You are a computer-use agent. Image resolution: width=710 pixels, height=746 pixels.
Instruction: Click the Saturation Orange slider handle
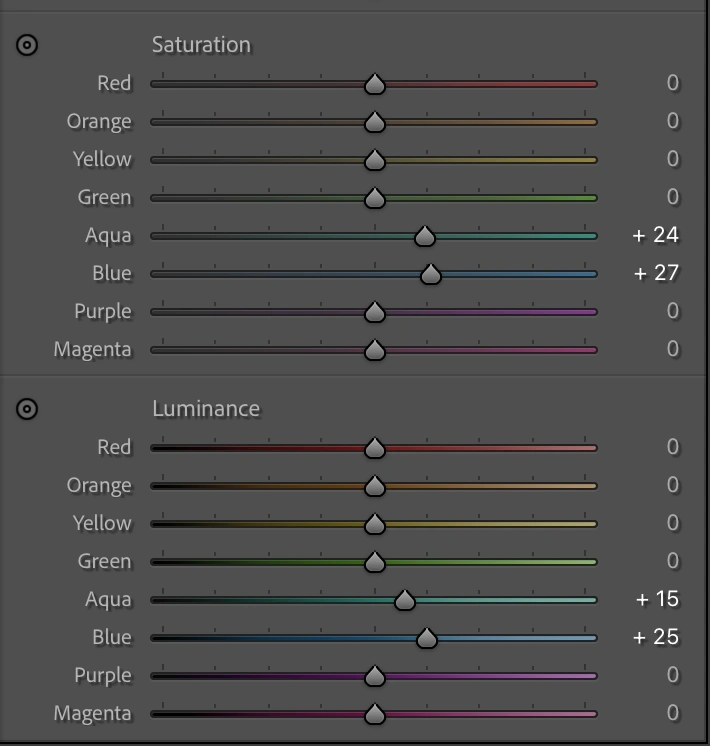(x=374, y=122)
